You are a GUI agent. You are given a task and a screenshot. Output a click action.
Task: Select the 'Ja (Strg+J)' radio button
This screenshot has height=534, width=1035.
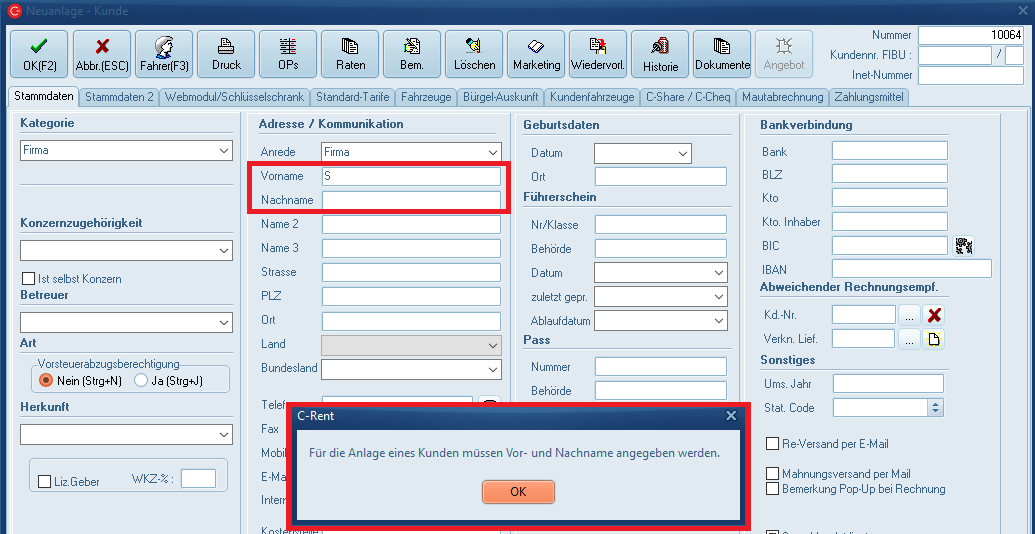tap(141, 380)
